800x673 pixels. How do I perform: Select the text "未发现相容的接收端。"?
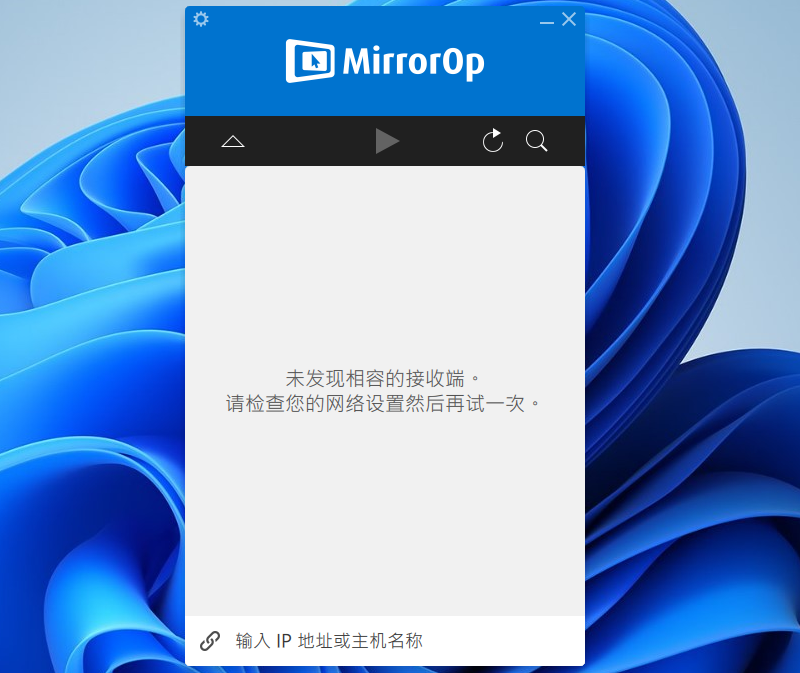(x=383, y=379)
